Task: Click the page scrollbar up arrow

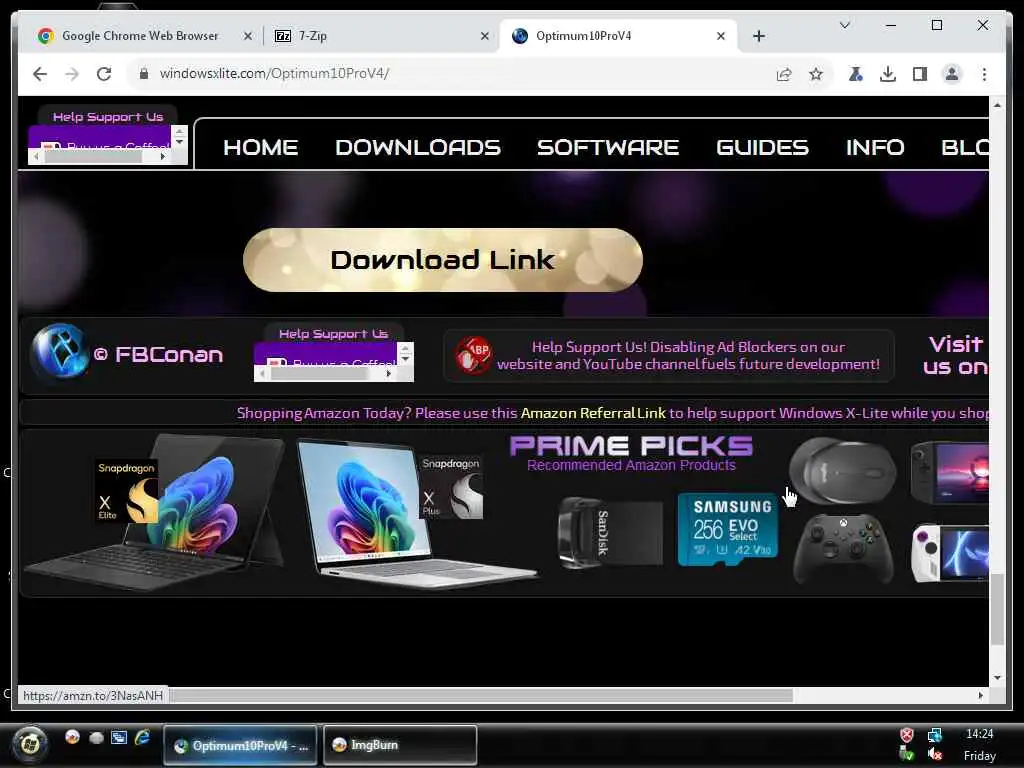Action: coord(997,104)
